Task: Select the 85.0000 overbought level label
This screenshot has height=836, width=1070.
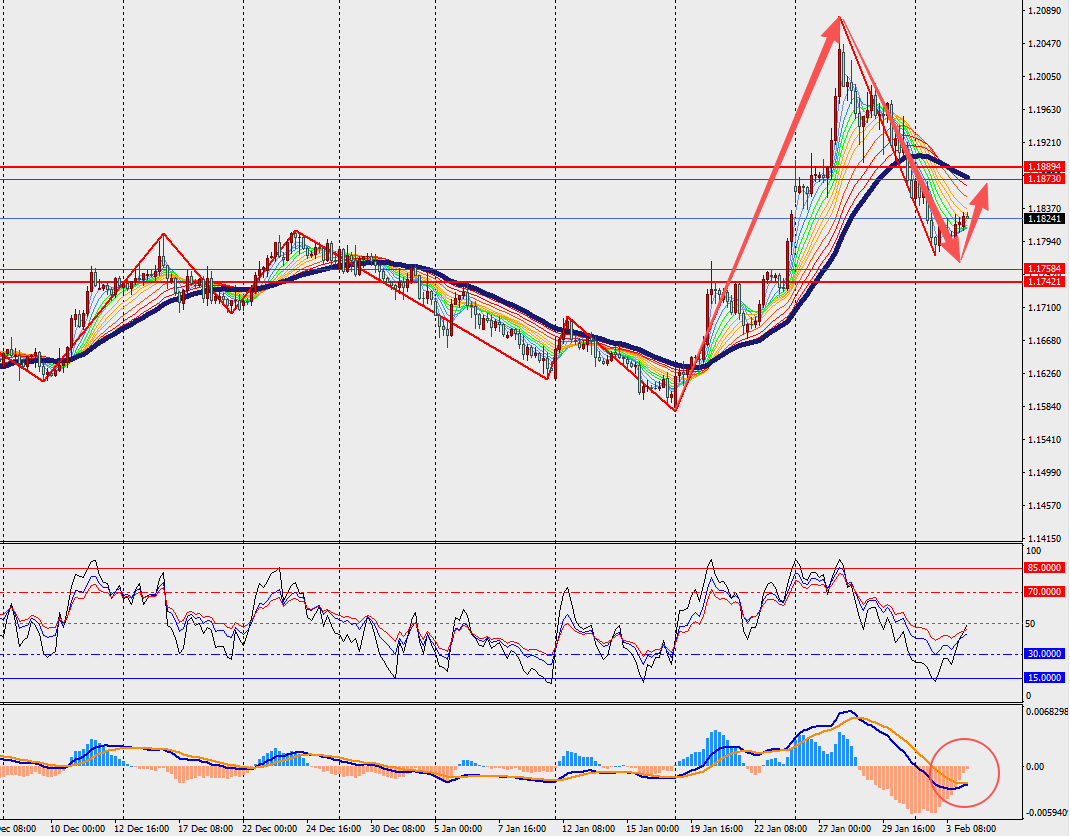Action: point(1043,568)
